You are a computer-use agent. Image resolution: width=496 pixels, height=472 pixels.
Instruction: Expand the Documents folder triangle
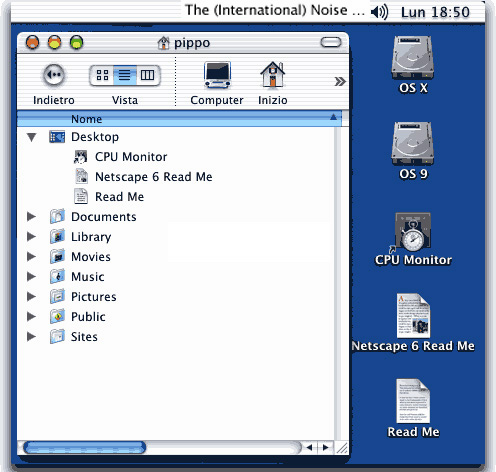pyautogui.click(x=31, y=217)
